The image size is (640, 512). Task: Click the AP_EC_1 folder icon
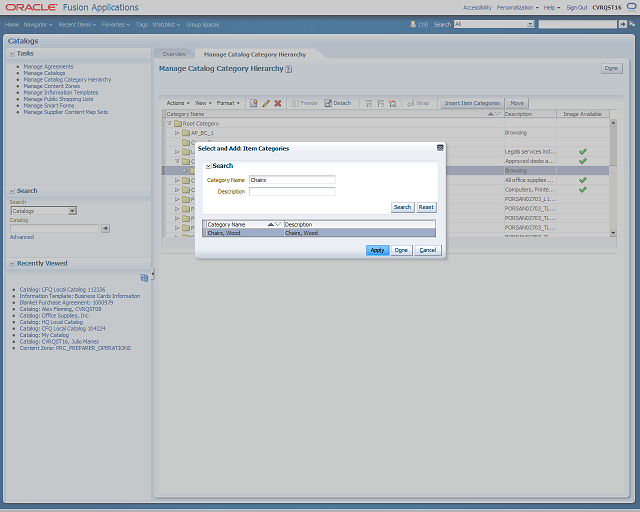pos(186,133)
